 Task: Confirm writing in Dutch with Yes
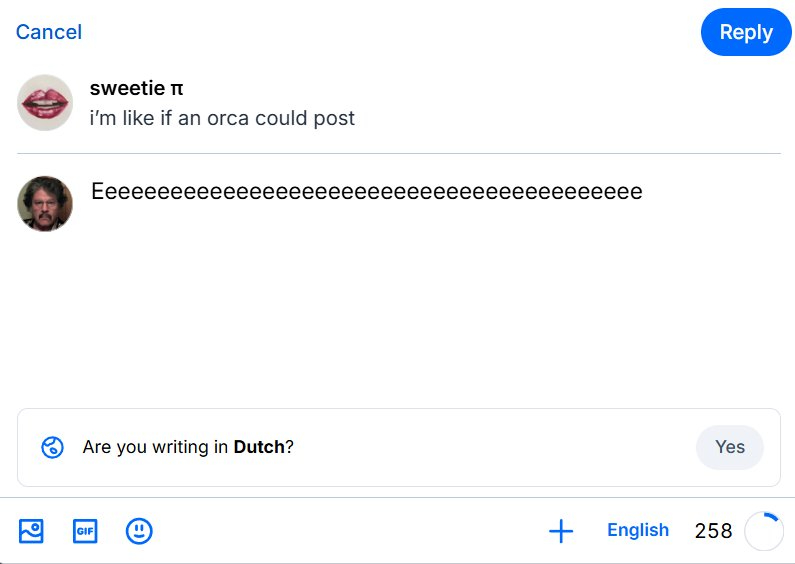729,447
